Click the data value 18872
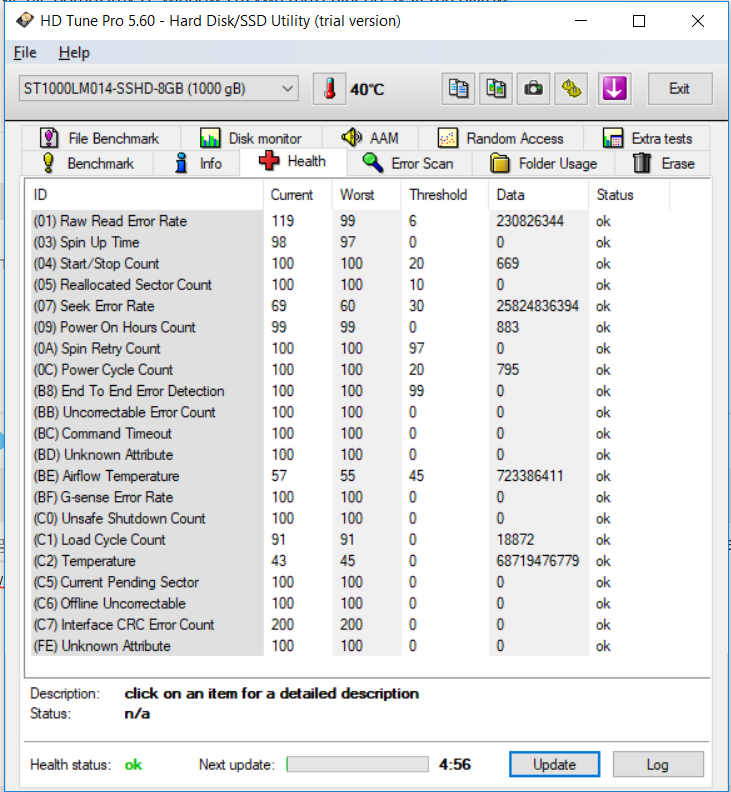The width and height of the screenshot is (731, 792). pyautogui.click(x=515, y=539)
